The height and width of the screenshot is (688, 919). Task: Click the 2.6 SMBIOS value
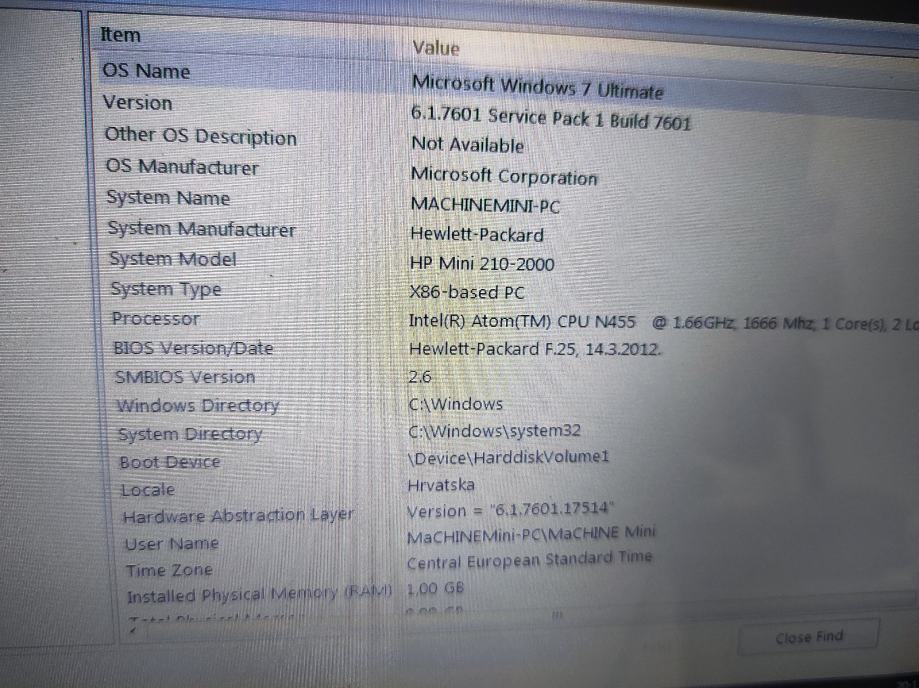[x=420, y=376]
